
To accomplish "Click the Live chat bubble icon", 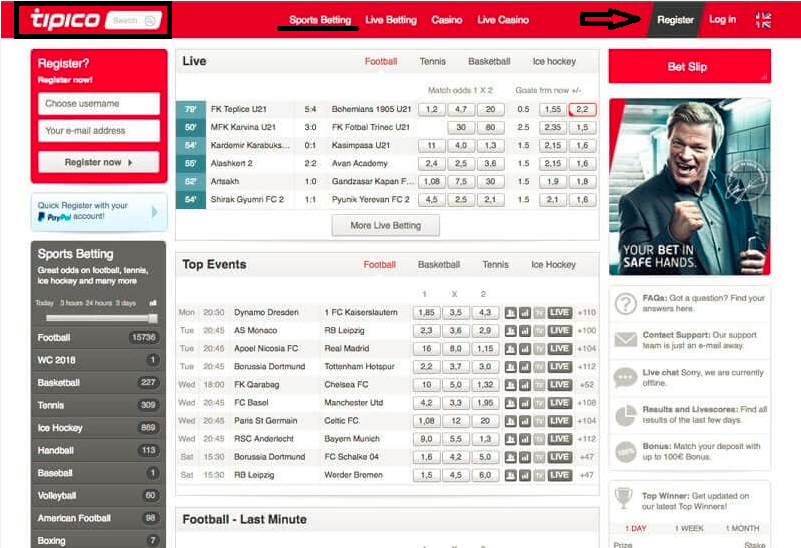I will [x=625, y=377].
